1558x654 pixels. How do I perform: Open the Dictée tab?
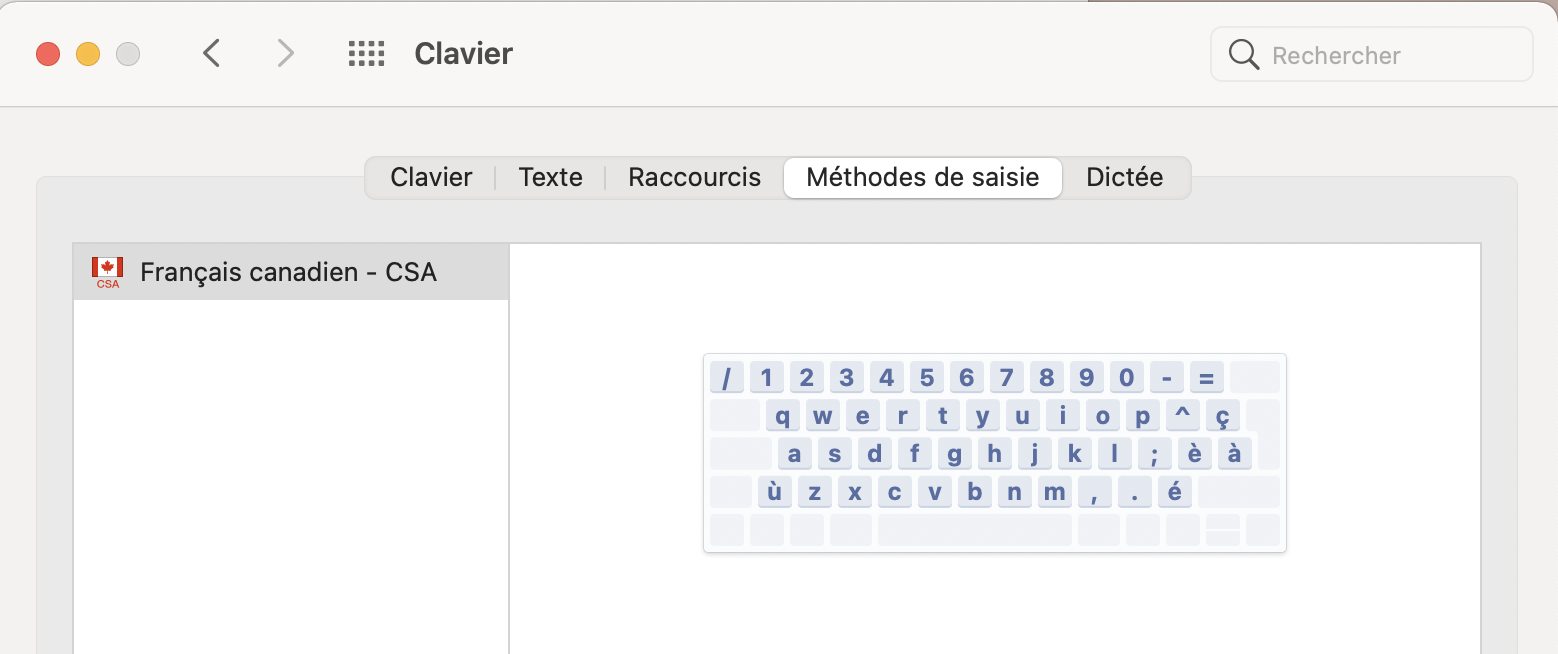point(1124,178)
